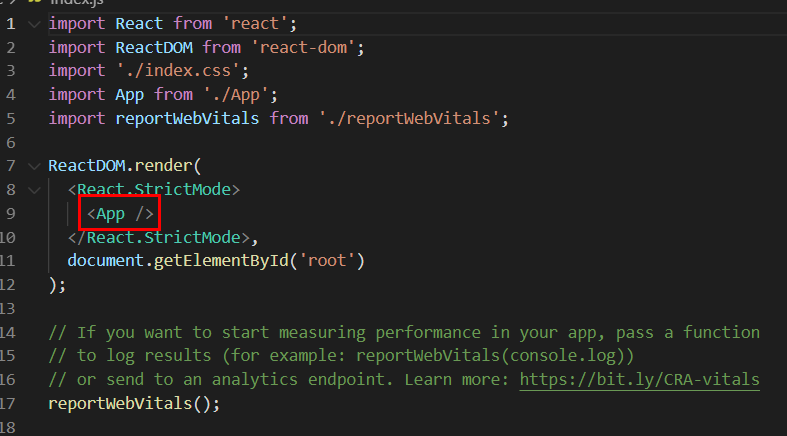Image resolution: width=787 pixels, height=436 pixels.
Task: Click the identifier ReactDOM on line 2
Action: (x=154, y=48)
